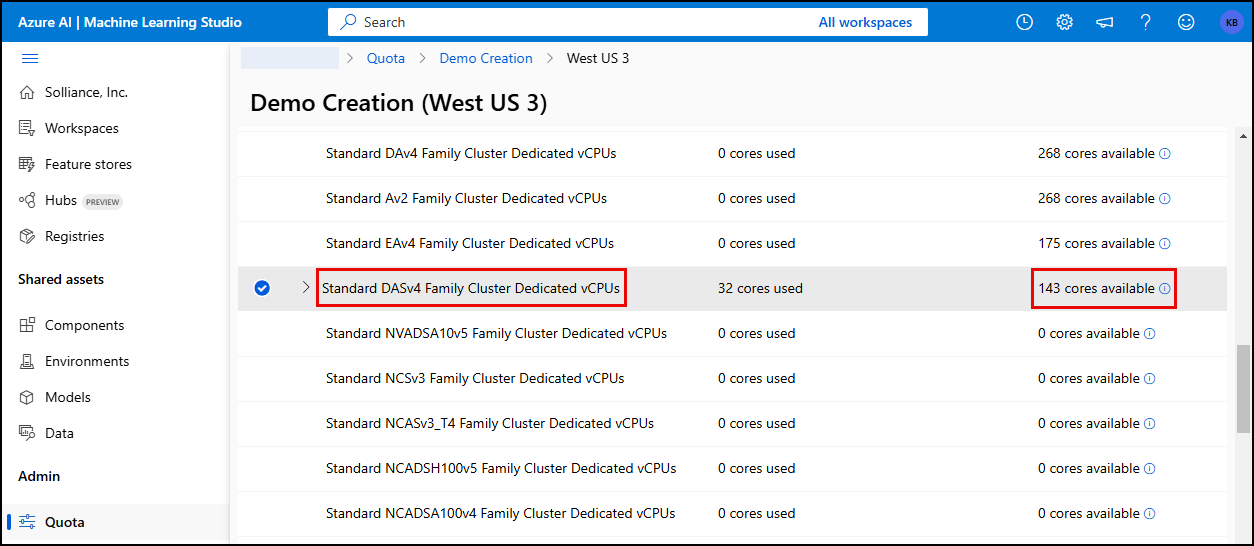Click the West US 3 breadcrumb
1254x546 pixels.
click(x=598, y=58)
